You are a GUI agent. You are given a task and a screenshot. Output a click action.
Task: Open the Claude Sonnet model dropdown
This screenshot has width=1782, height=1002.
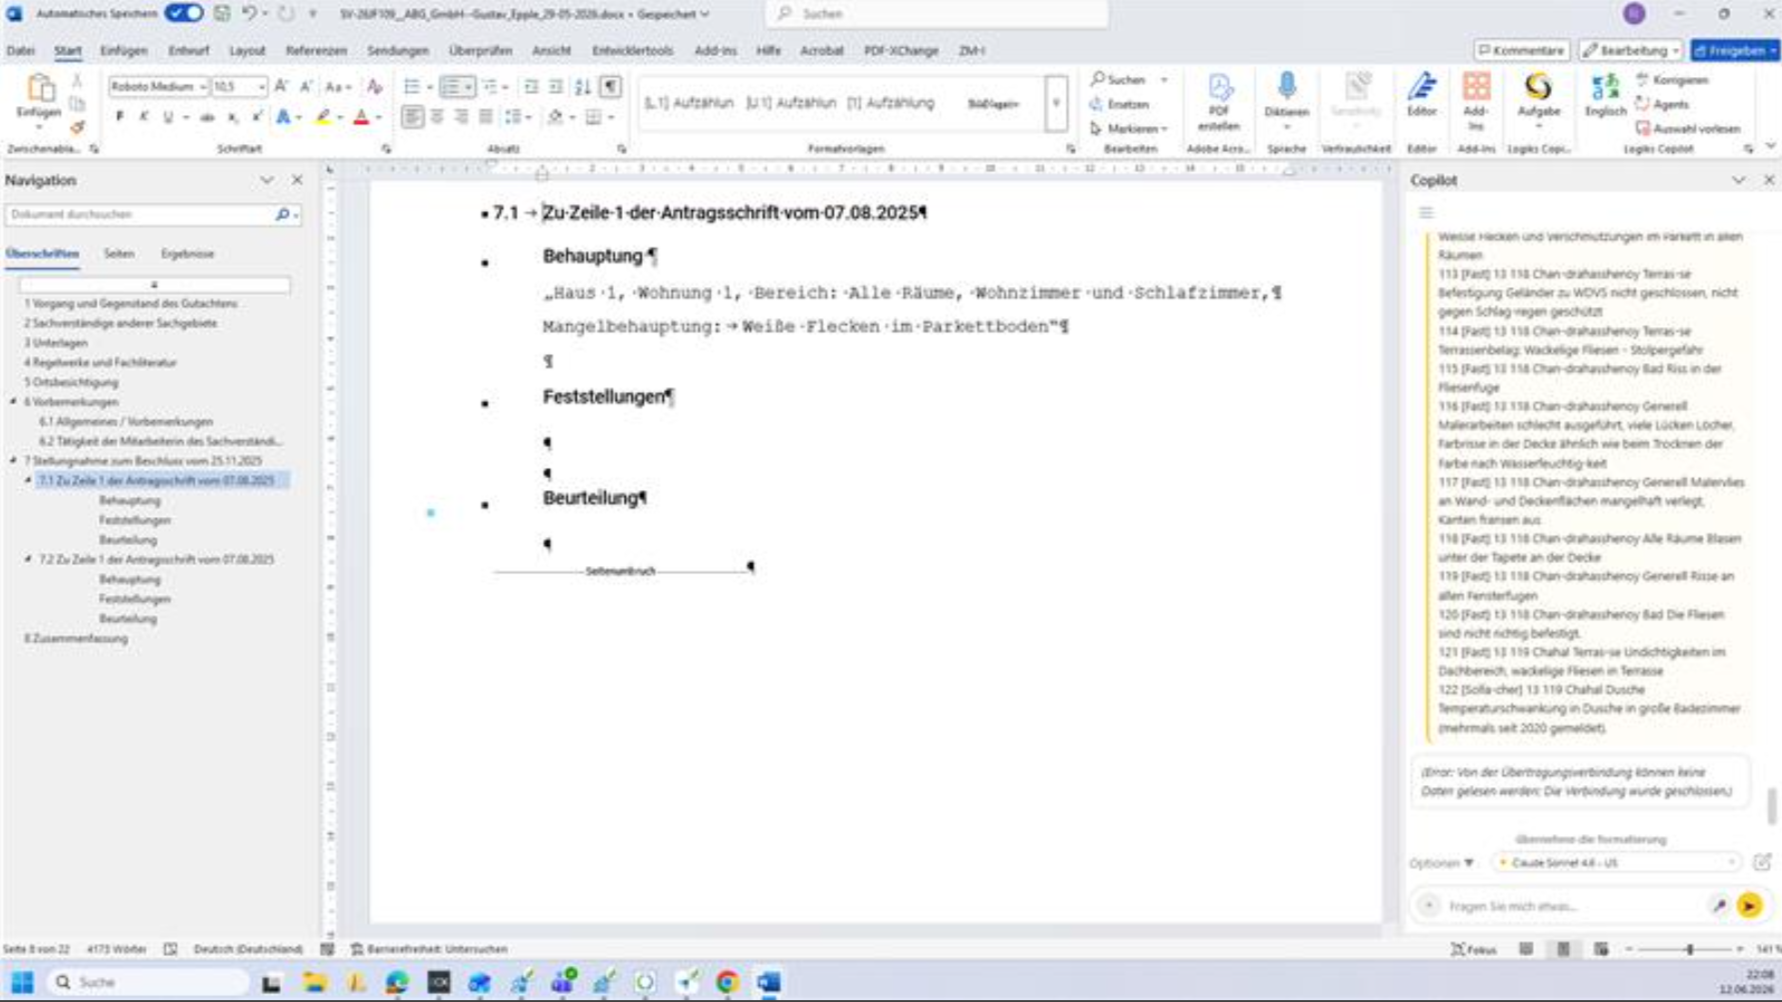(x=1615, y=862)
